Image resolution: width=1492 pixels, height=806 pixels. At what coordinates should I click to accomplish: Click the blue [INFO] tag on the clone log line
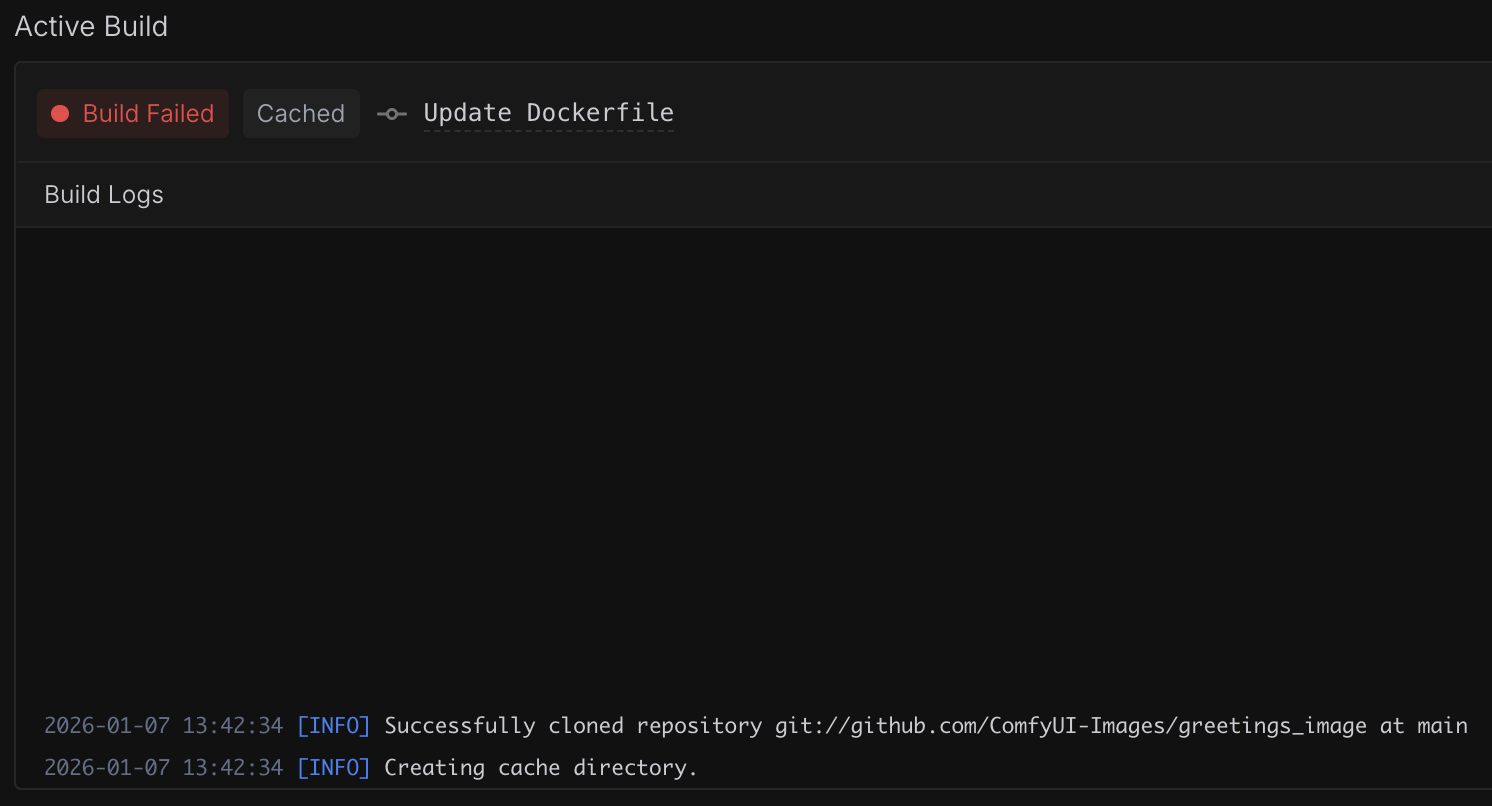[x=333, y=725]
